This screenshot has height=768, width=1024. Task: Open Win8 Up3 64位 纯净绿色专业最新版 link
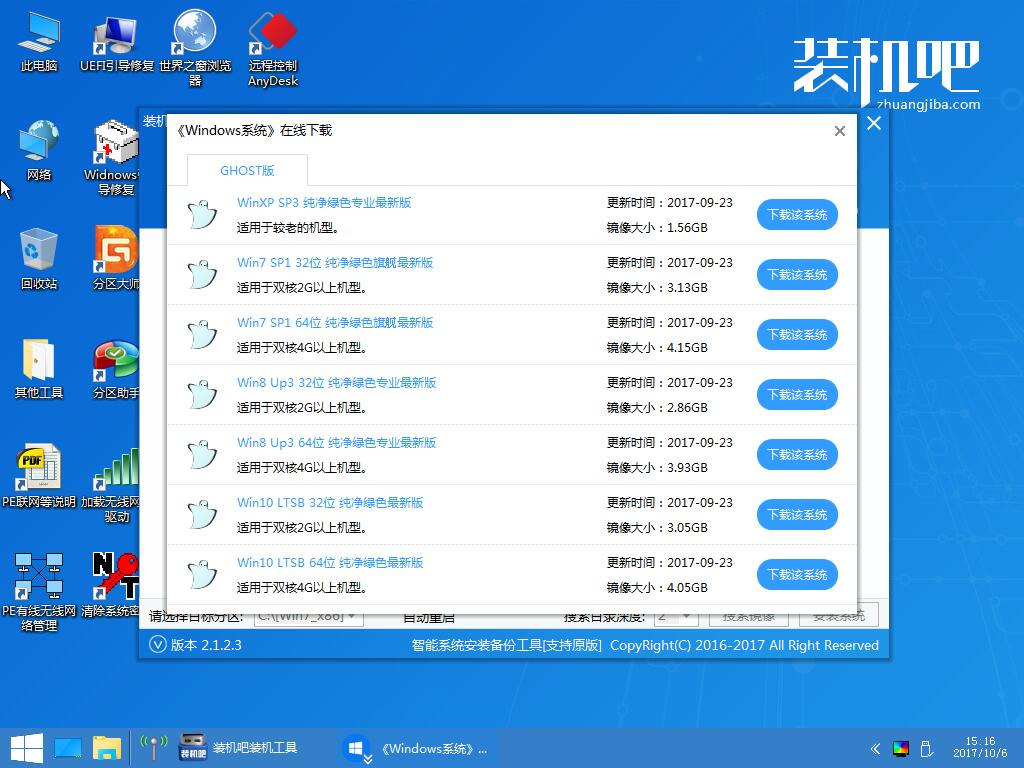tap(336, 443)
